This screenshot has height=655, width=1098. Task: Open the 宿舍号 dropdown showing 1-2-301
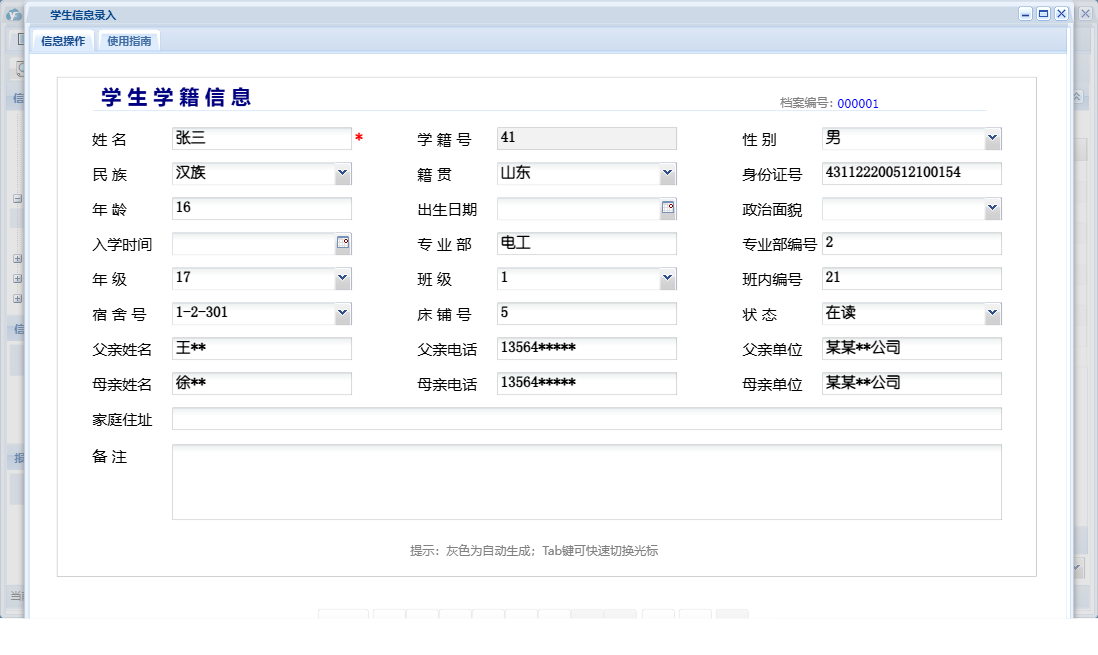343,313
